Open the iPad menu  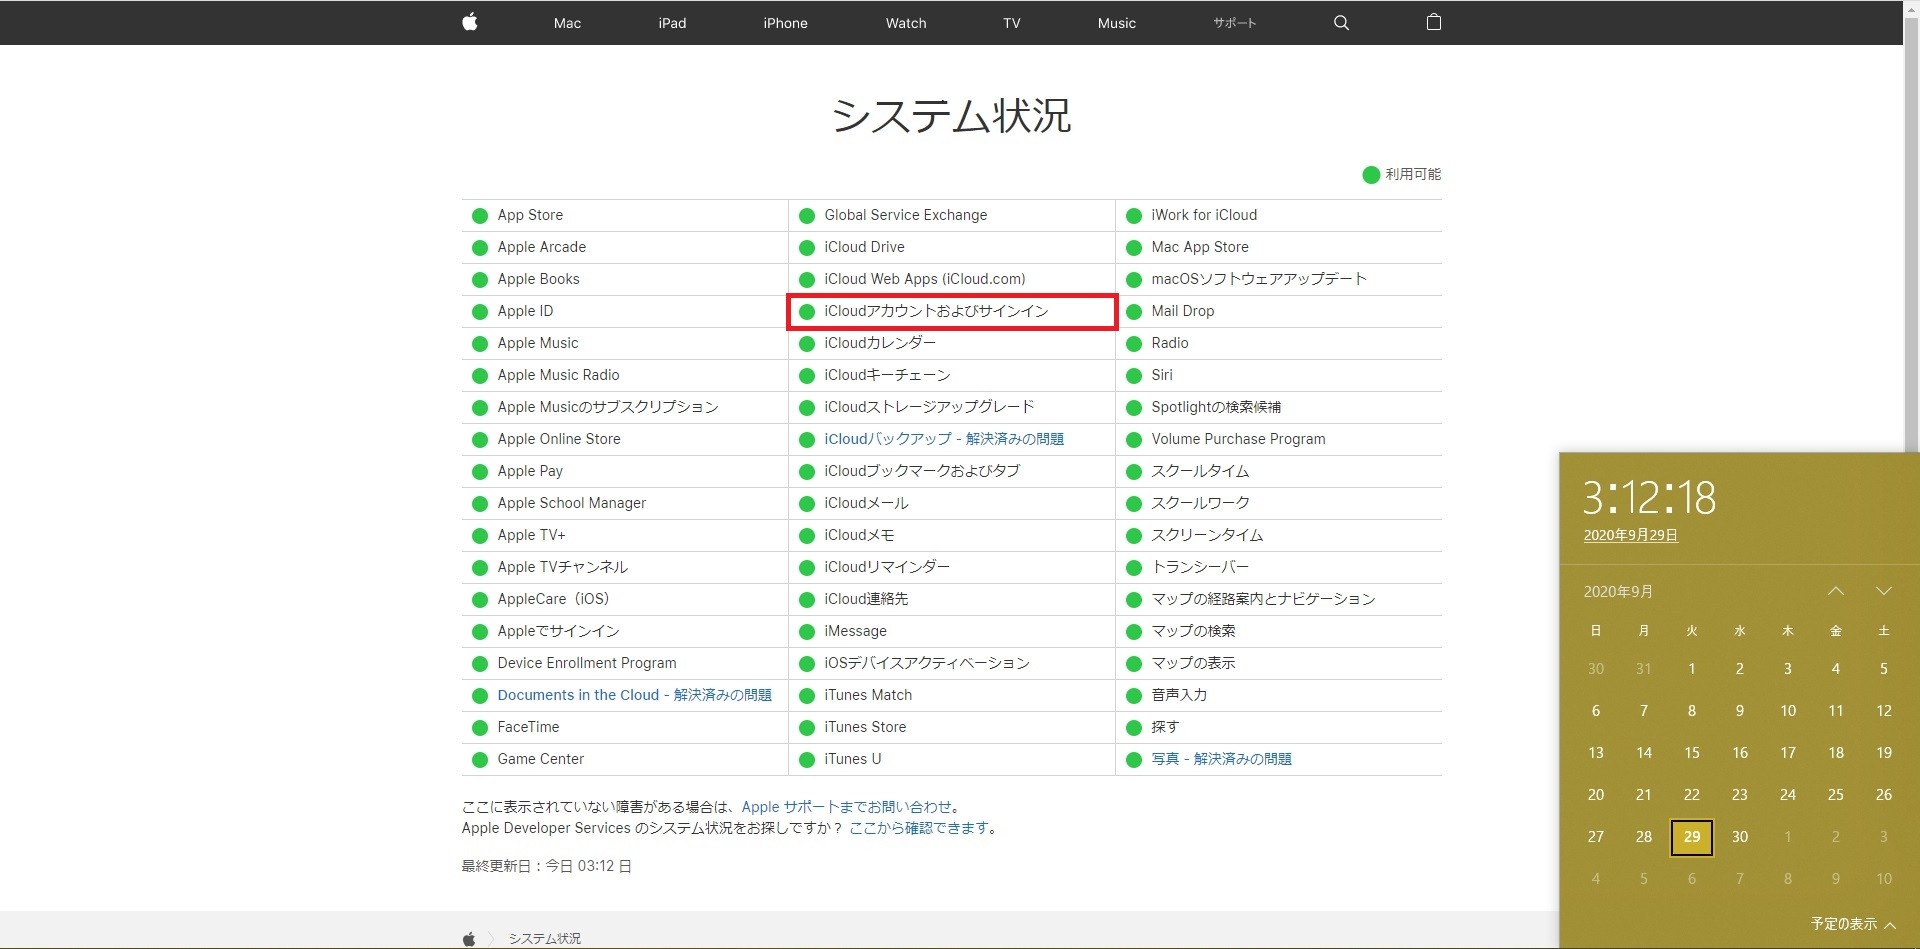coord(672,23)
